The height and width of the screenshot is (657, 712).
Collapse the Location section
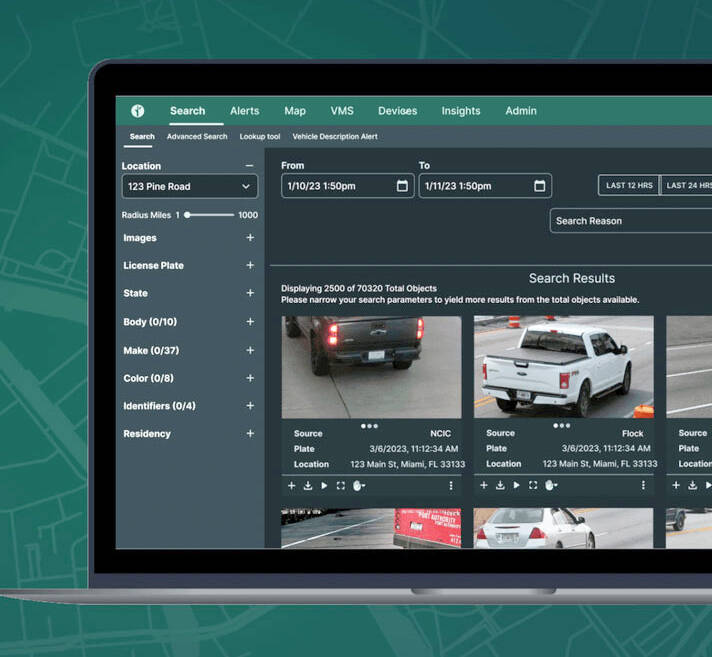pyautogui.click(x=249, y=166)
